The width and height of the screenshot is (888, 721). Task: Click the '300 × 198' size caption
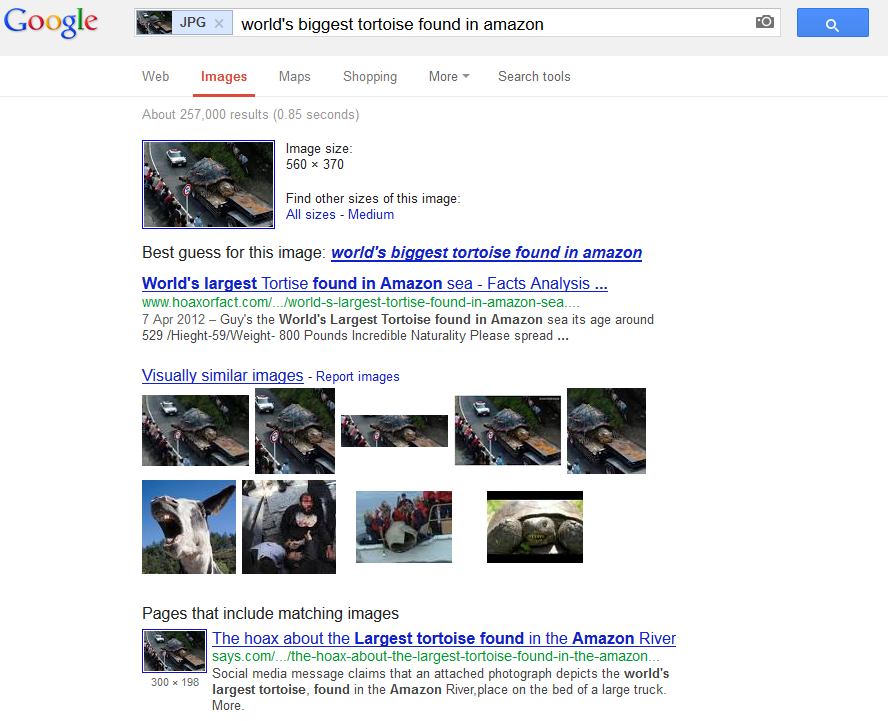[175, 682]
